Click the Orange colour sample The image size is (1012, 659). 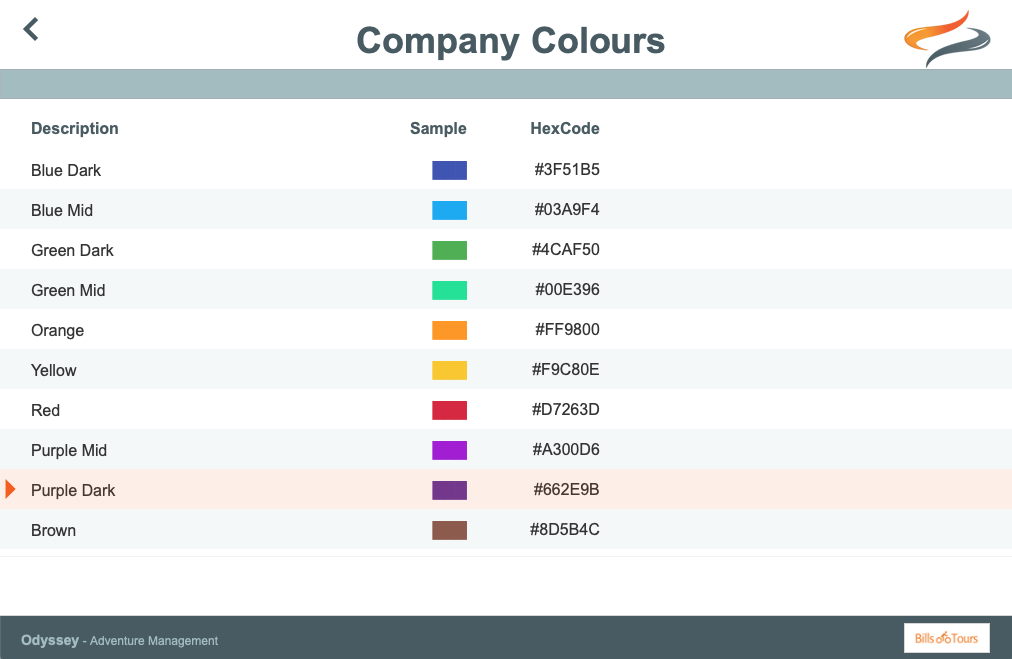(449, 330)
